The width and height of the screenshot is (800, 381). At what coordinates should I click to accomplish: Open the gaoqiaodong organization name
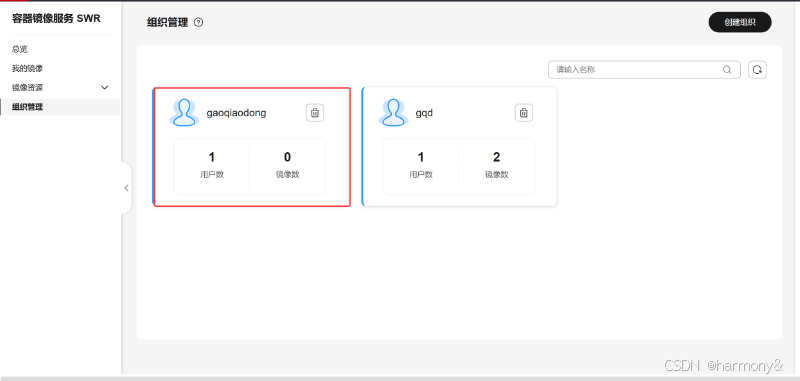coord(236,113)
